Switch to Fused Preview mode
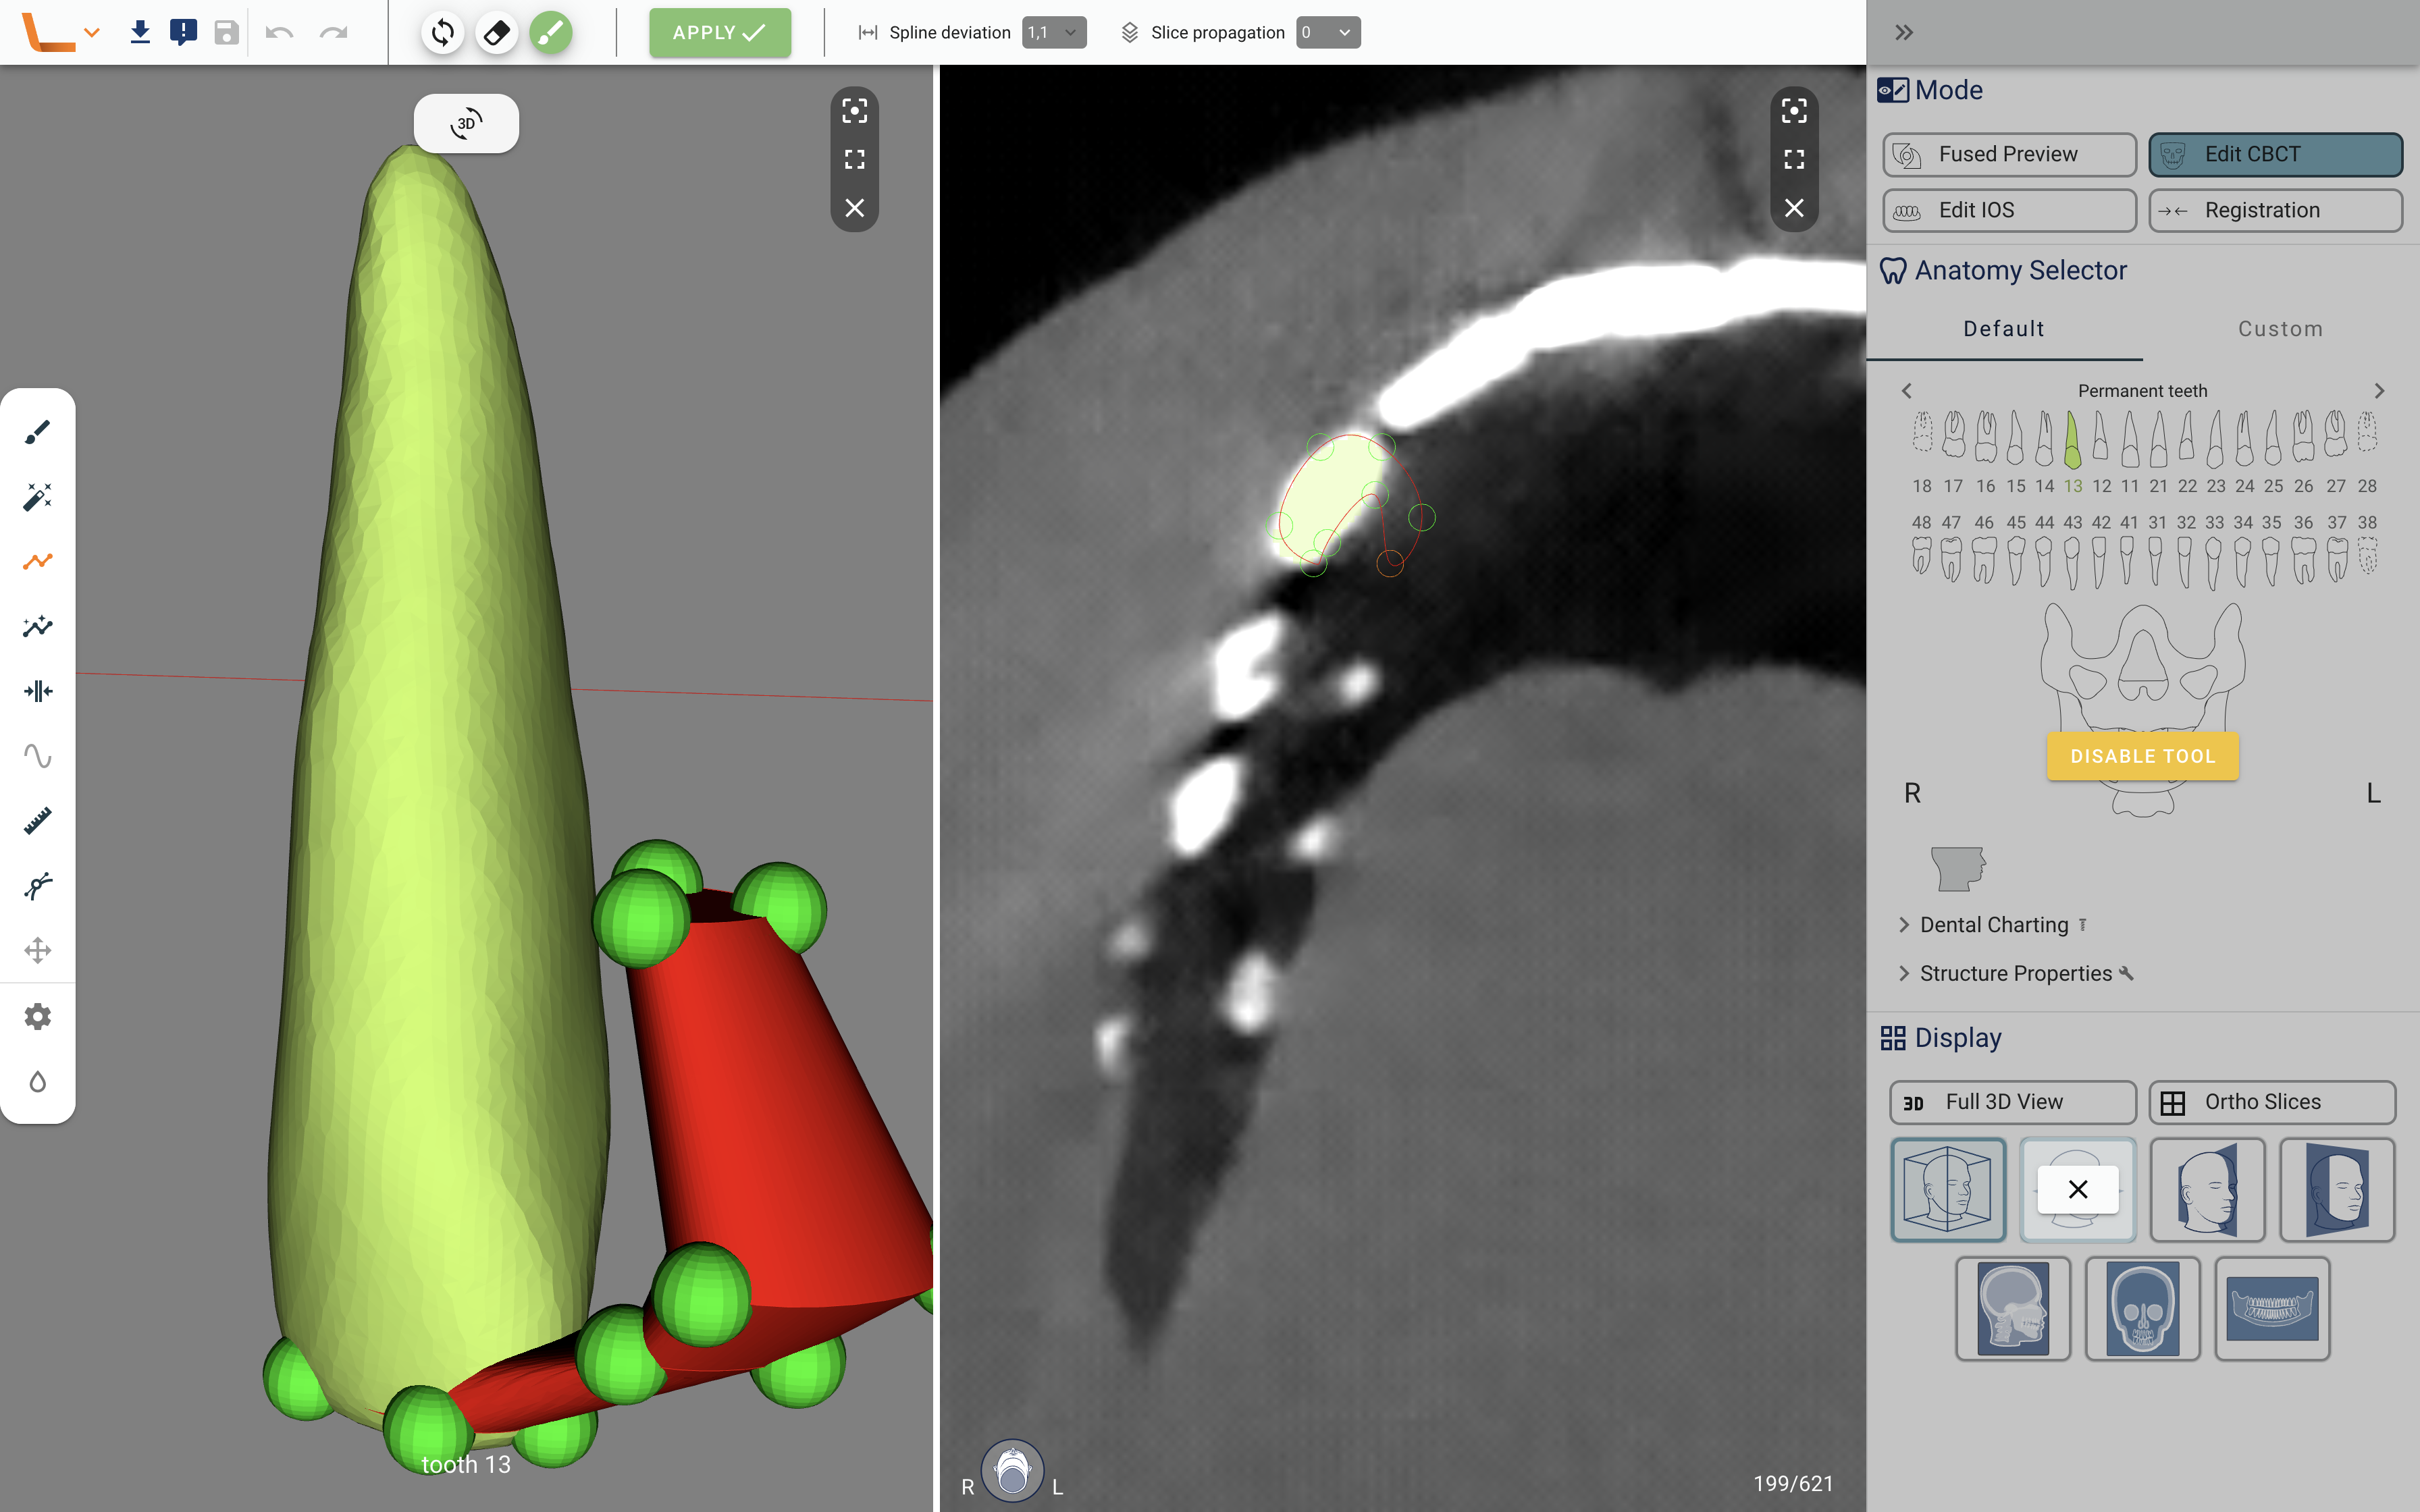The width and height of the screenshot is (2420, 1512). coord(2008,154)
